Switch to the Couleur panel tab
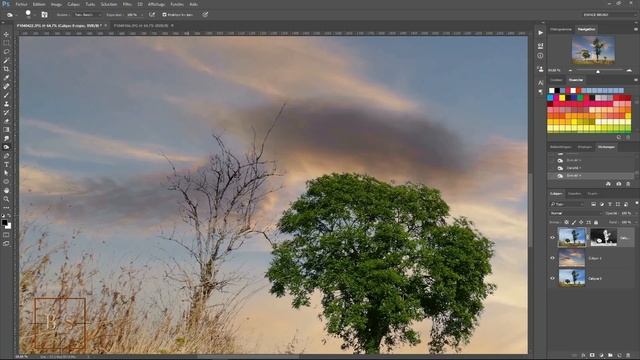The image size is (640, 360). [556, 80]
